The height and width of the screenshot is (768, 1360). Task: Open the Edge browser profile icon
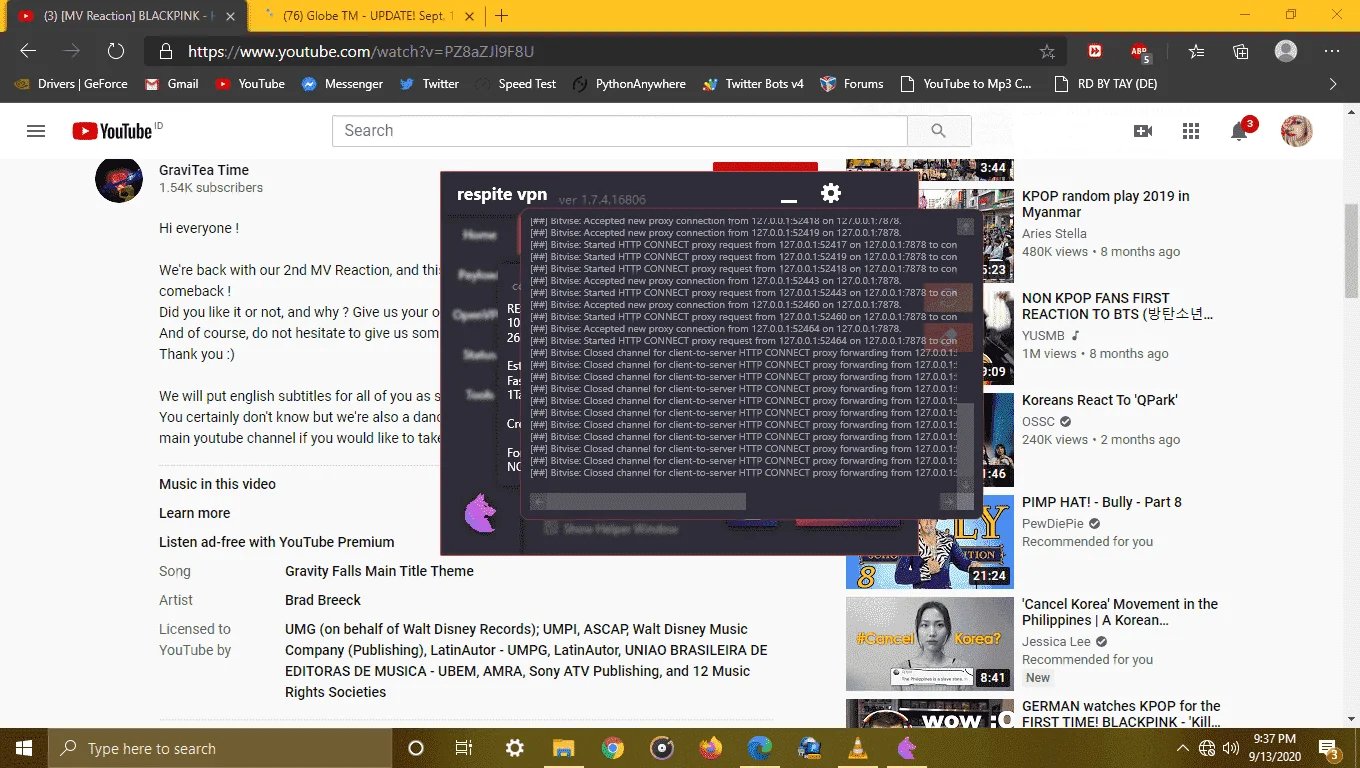point(1286,51)
